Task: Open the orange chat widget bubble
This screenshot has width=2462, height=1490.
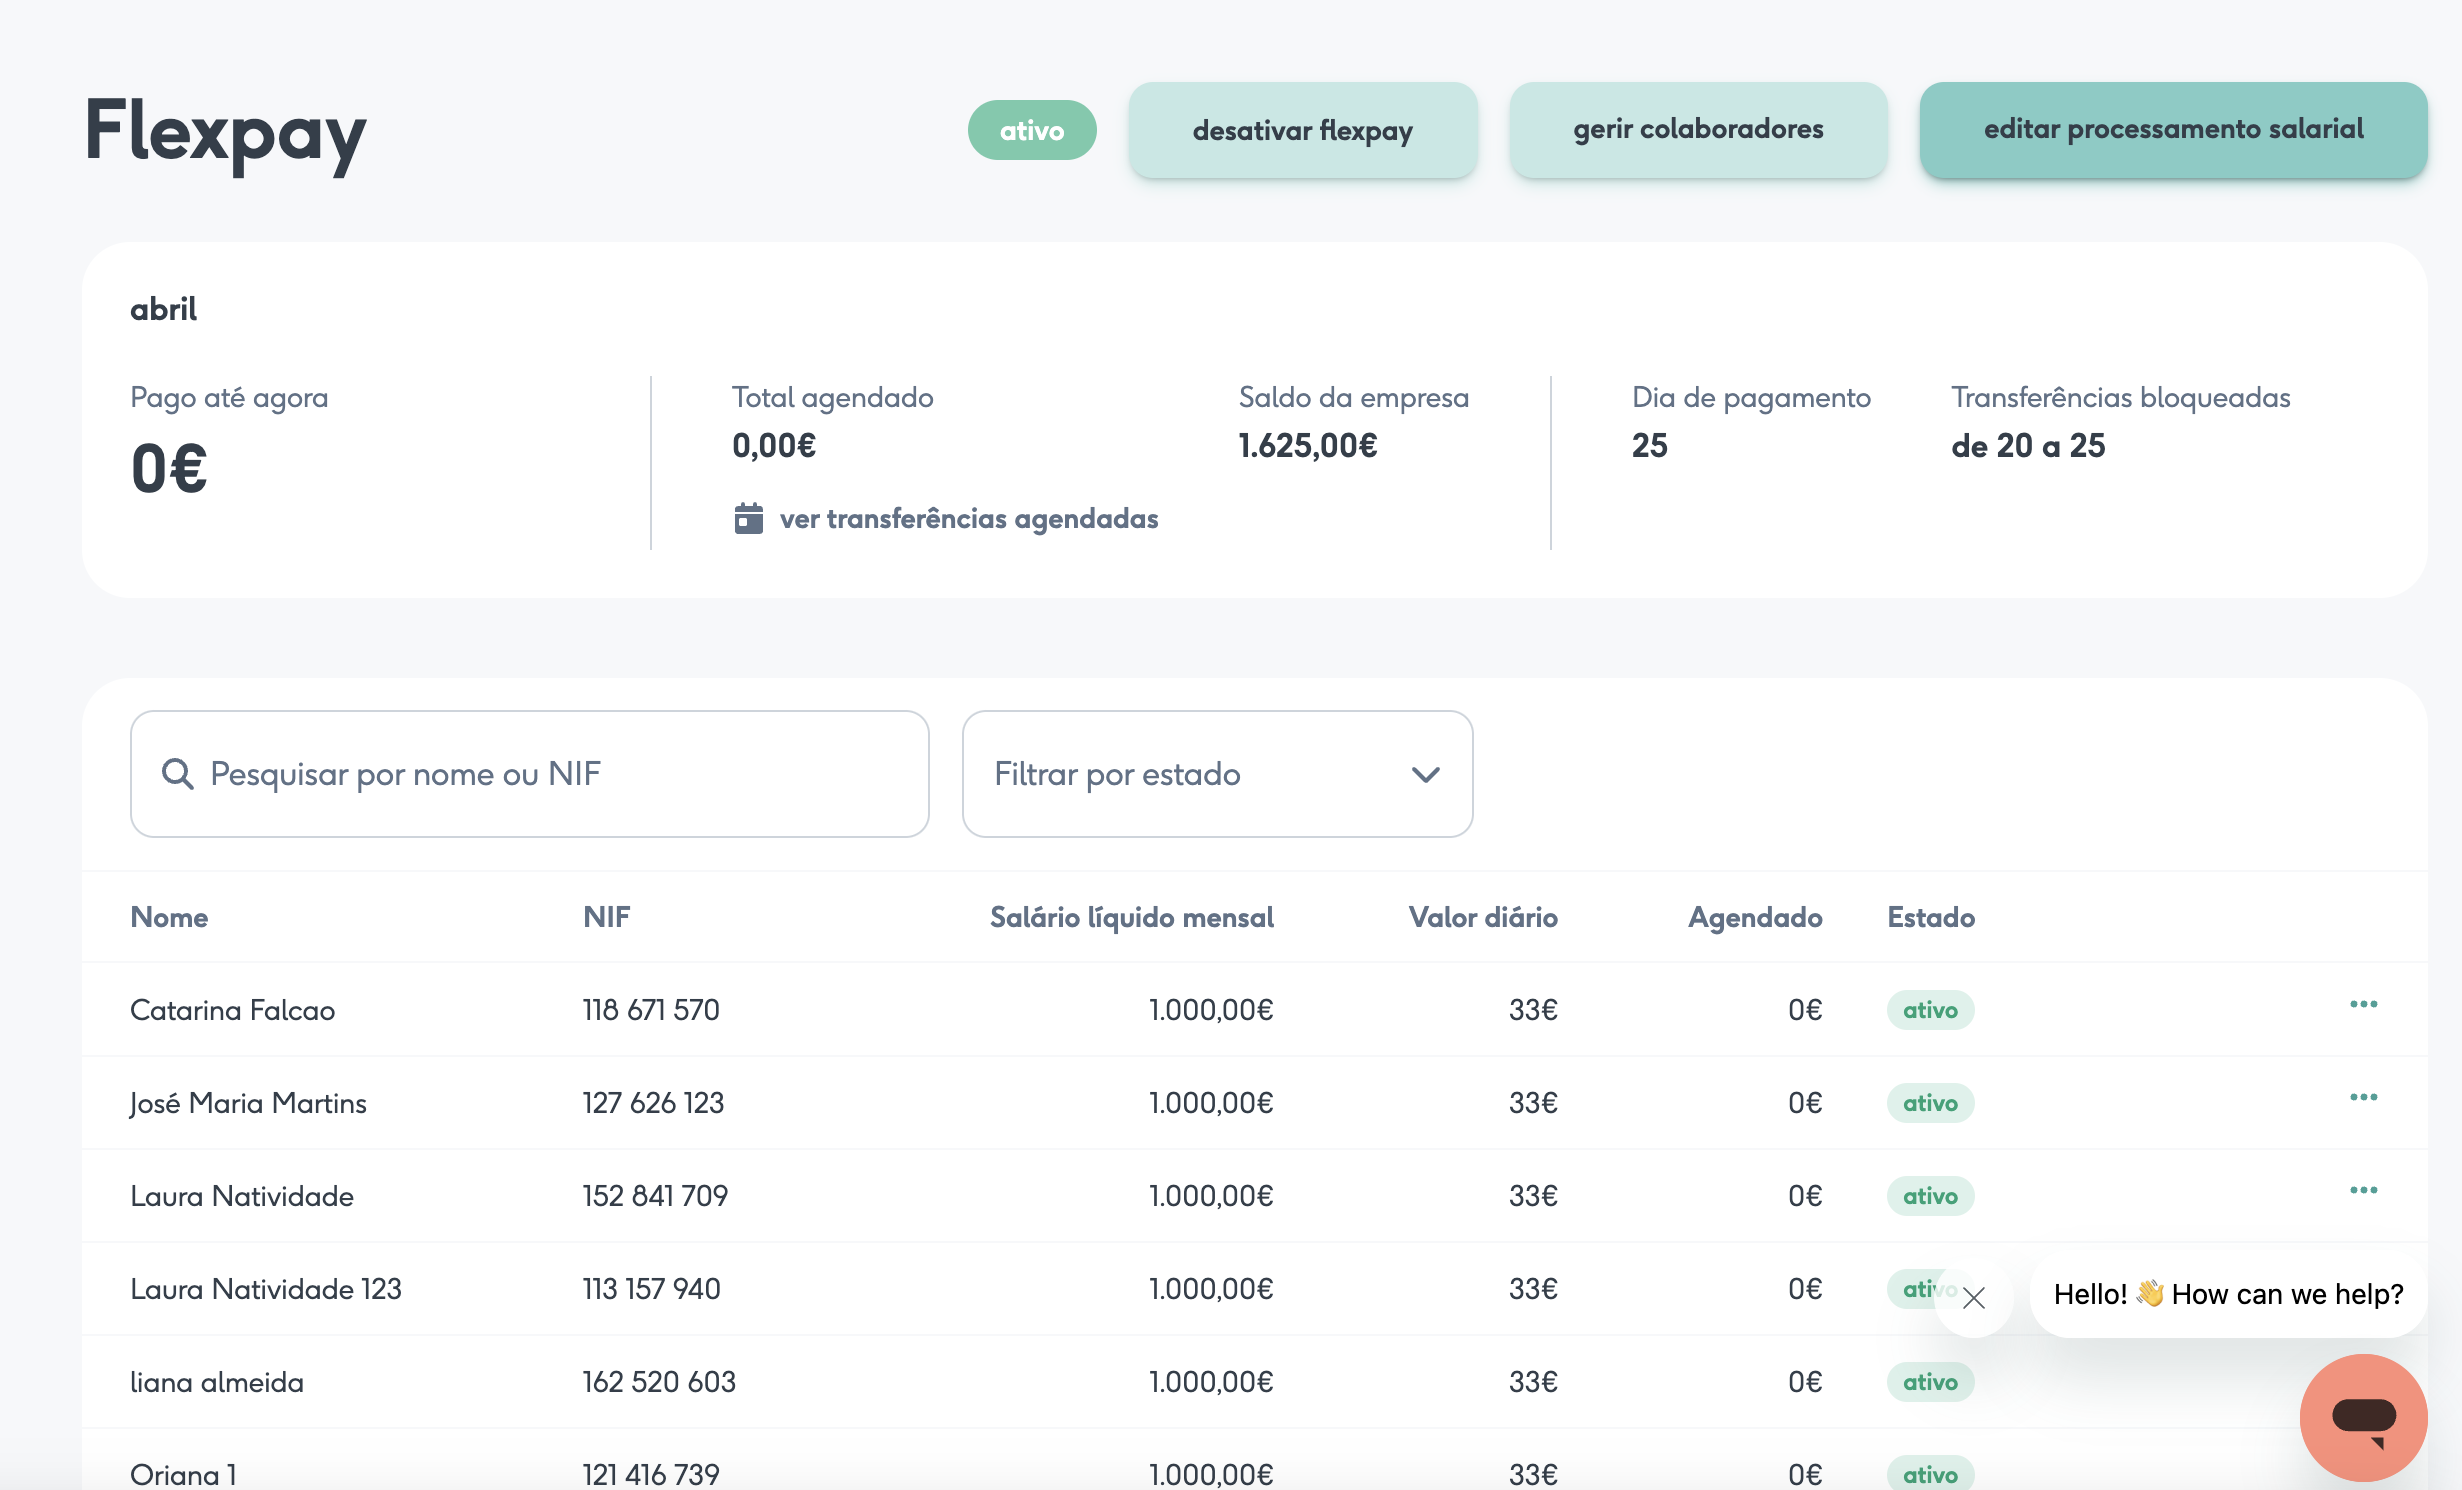Action: pyautogui.click(x=2363, y=1417)
